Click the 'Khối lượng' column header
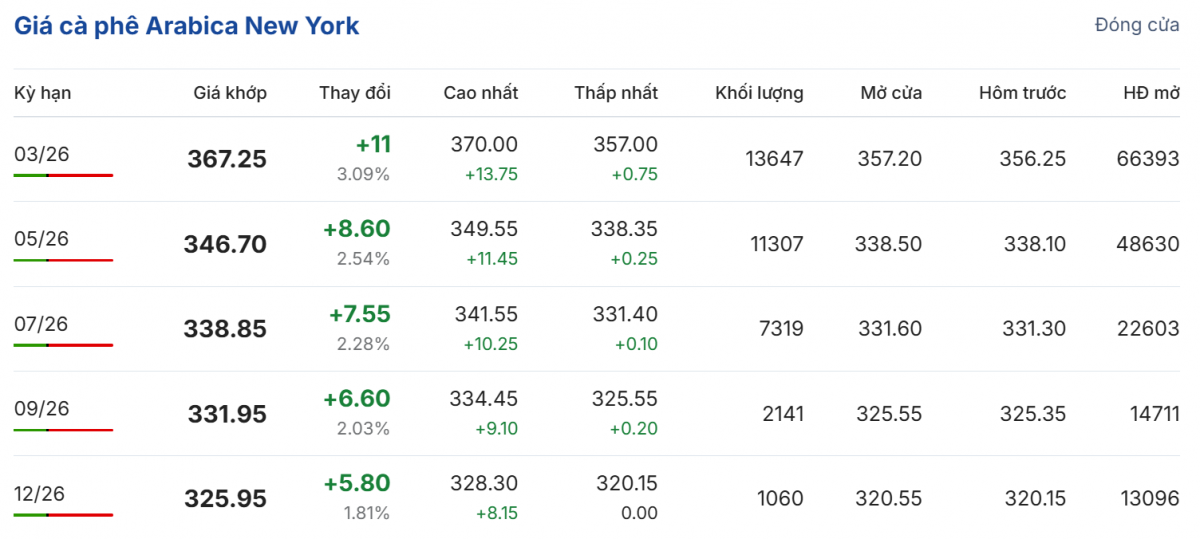The image size is (1200, 539). 759,93
